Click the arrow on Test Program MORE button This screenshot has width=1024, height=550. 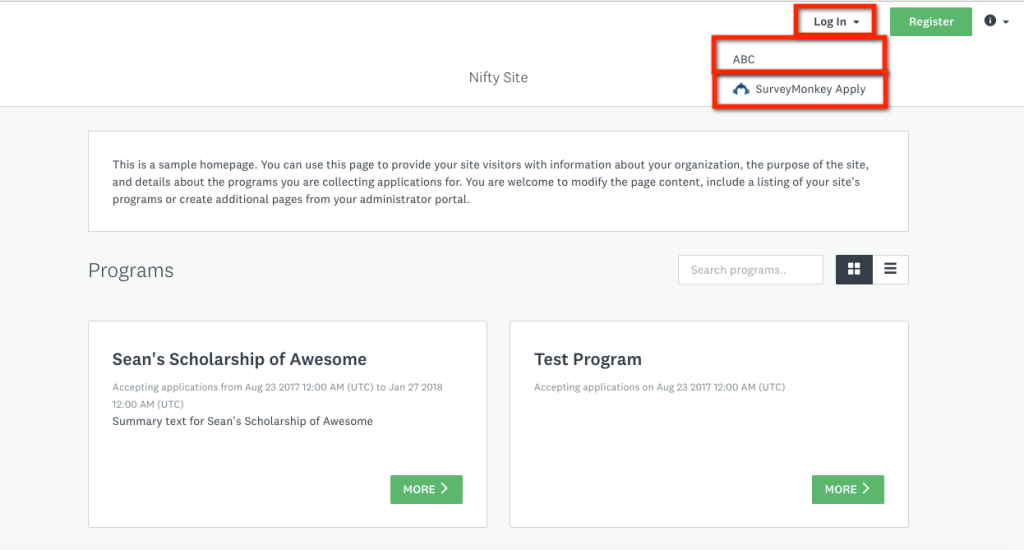(866, 489)
